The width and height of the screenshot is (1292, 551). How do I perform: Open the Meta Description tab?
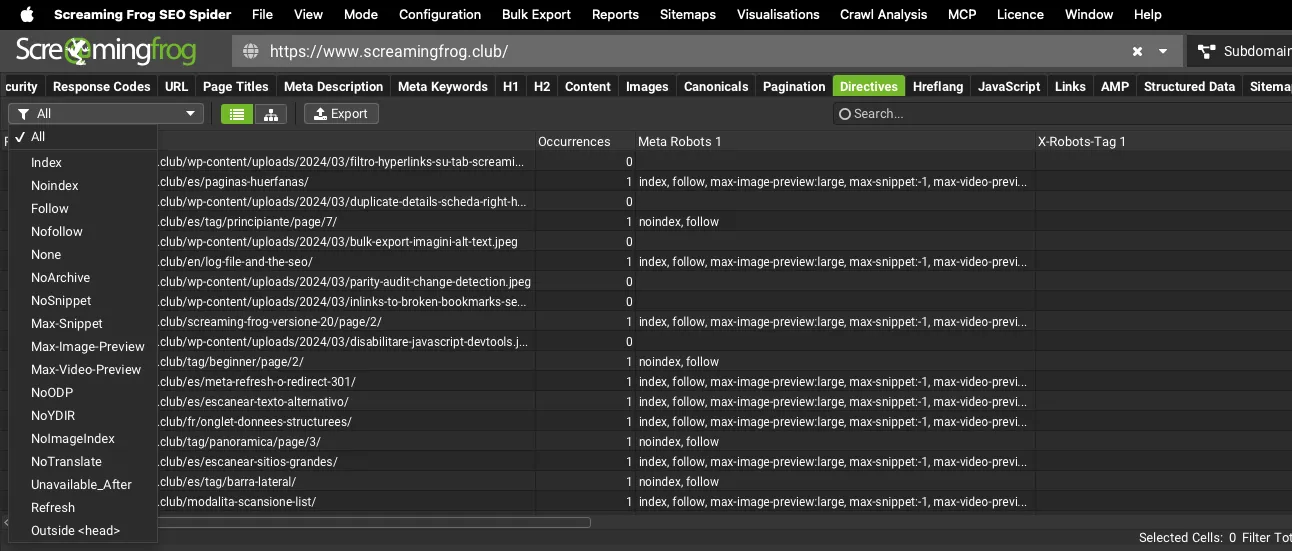333,86
